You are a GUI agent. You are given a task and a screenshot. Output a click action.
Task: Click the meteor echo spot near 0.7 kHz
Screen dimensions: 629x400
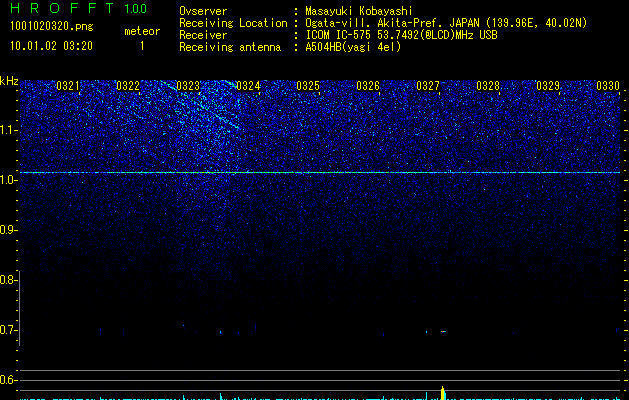[443, 331]
